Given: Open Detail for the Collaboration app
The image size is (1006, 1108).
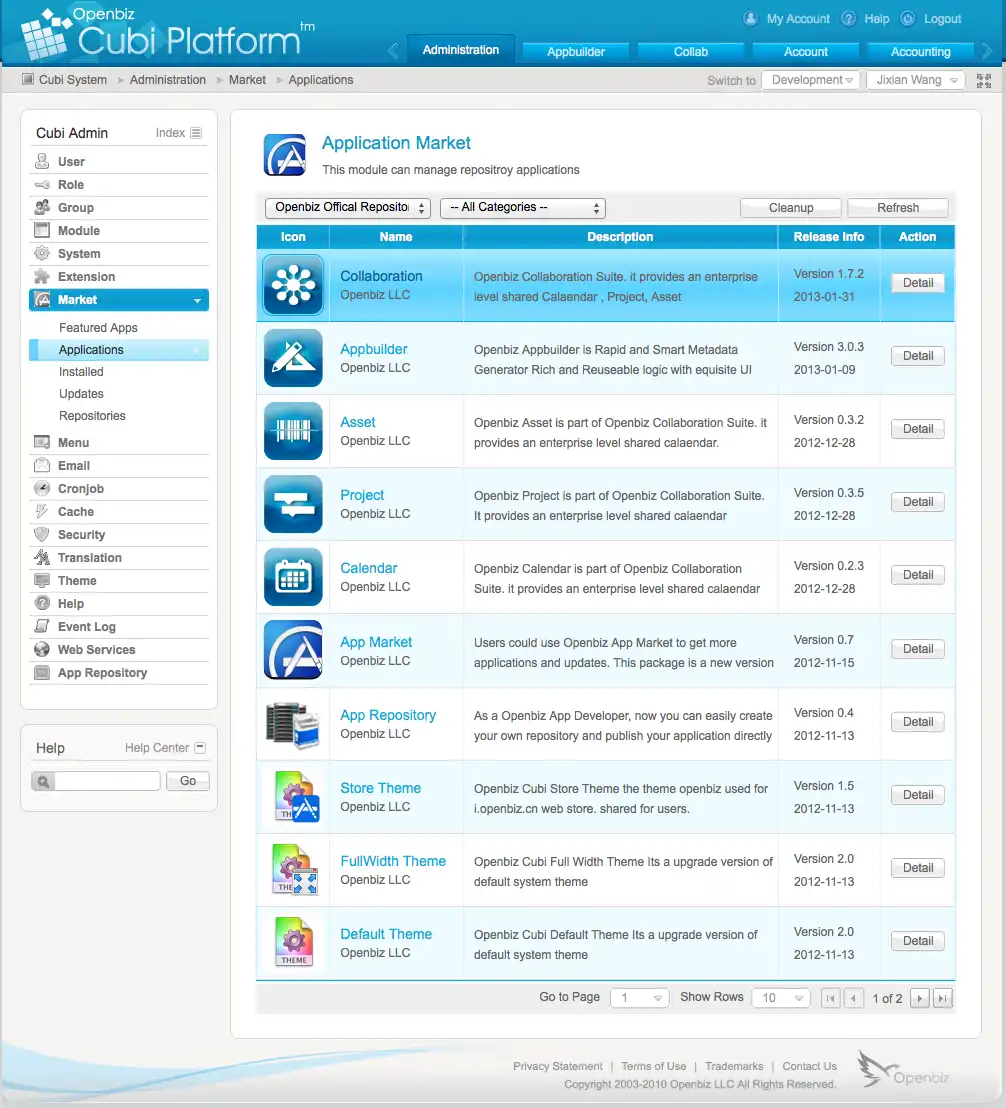Looking at the screenshot, I should tap(918, 283).
